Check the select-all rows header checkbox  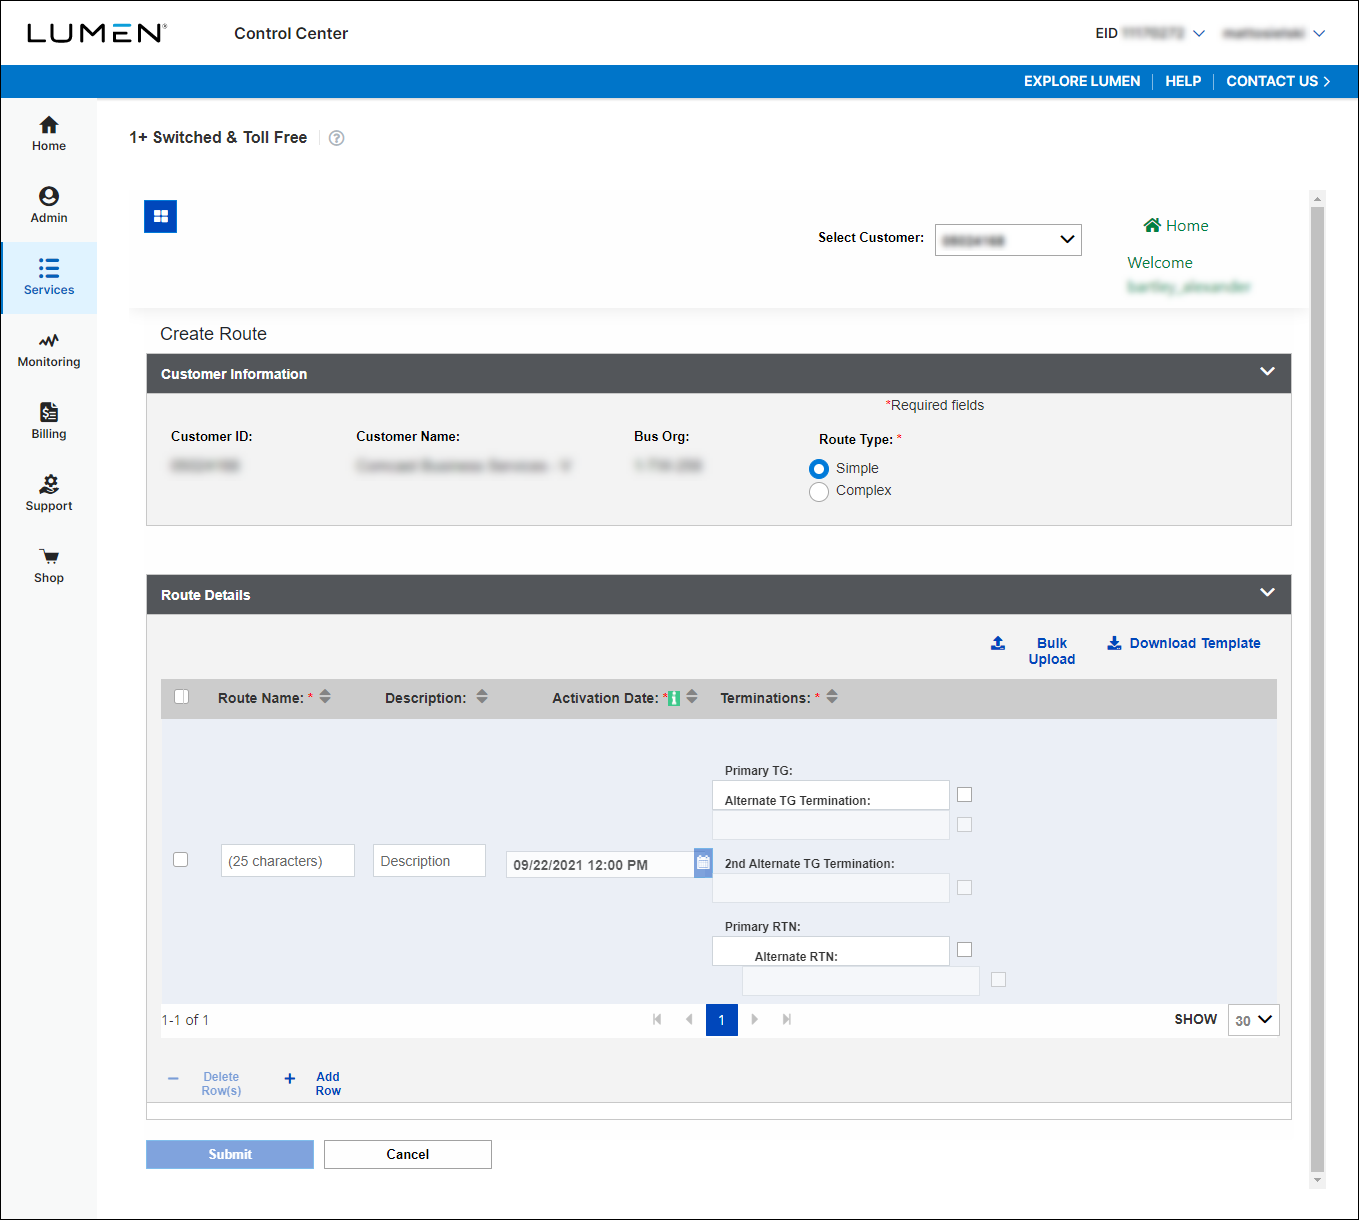pos(182,697)
